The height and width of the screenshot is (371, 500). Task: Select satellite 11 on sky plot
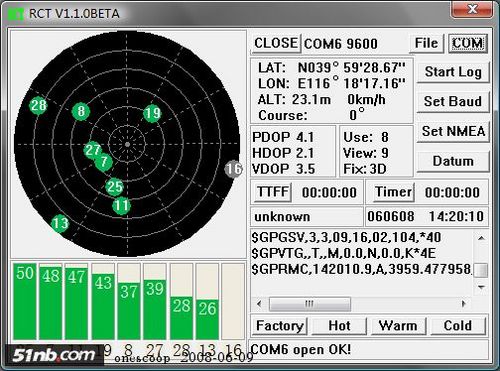(x=121, y=206)
